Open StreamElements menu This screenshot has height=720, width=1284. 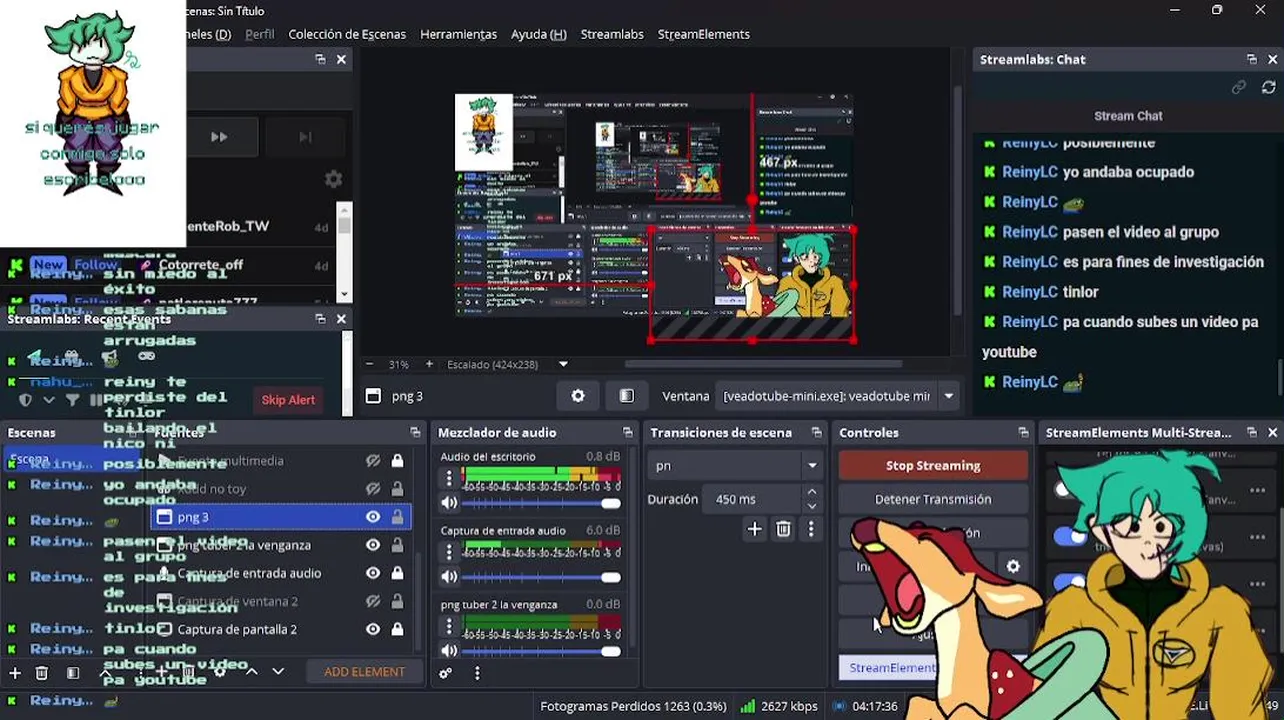pyautogui.click(x=703, y=34)
